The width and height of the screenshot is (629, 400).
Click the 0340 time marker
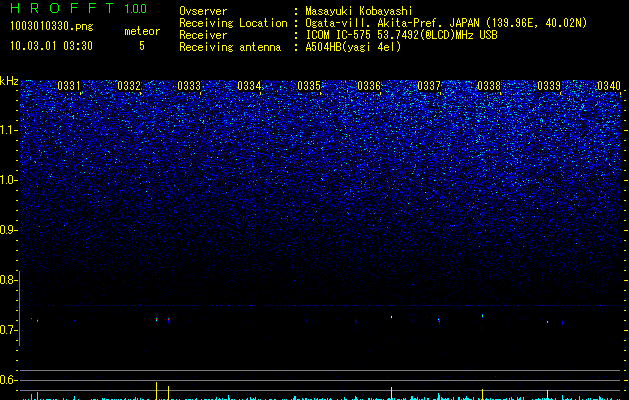[x=609, y=86]
